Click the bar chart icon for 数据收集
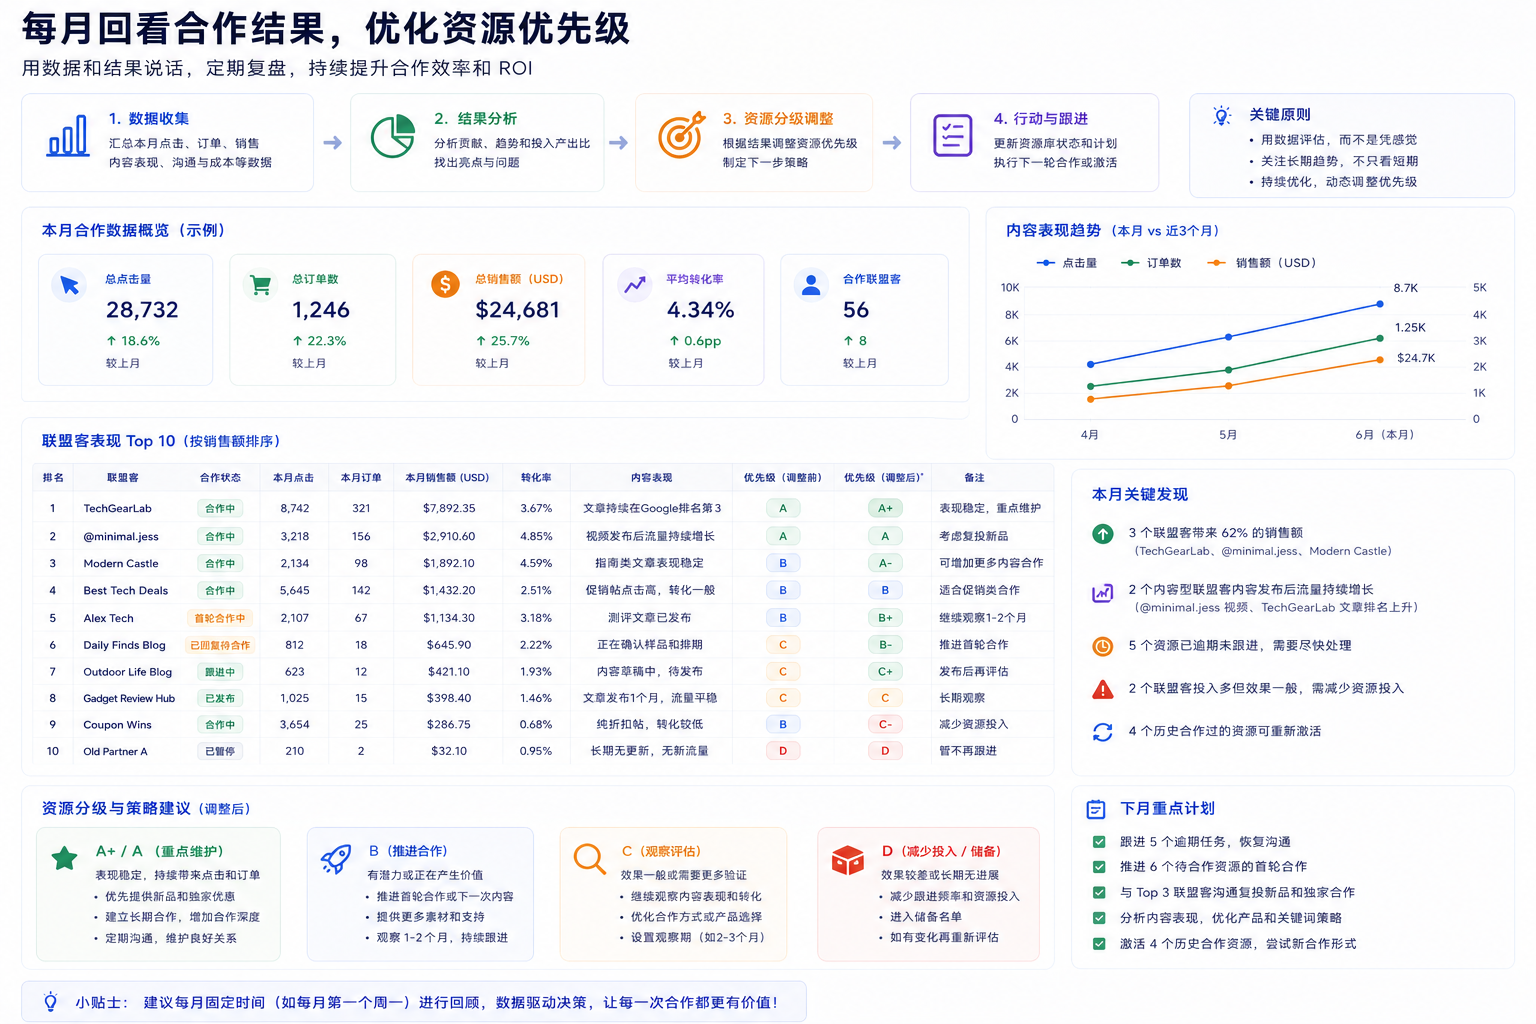Image resolution: width=1536 pixels, height=1024 pixels. coord(68,137)
